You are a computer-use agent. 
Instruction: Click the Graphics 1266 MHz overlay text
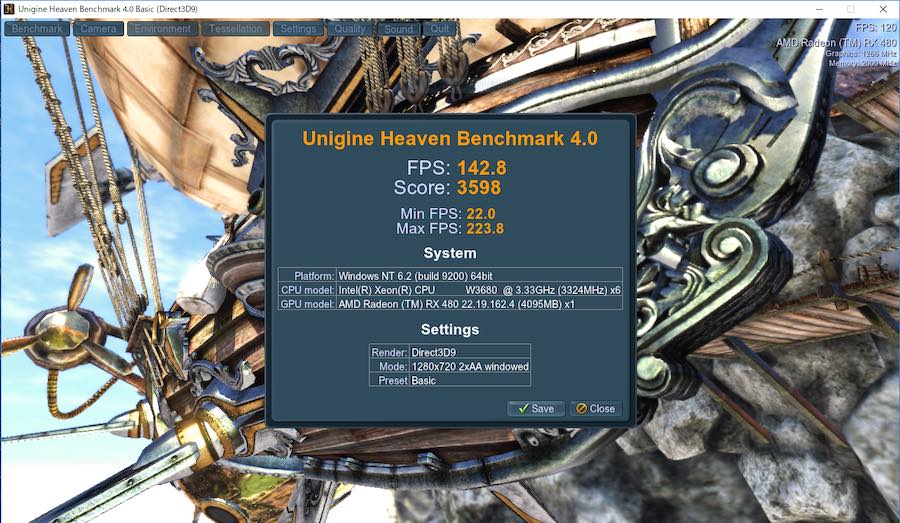pos(860,53)
